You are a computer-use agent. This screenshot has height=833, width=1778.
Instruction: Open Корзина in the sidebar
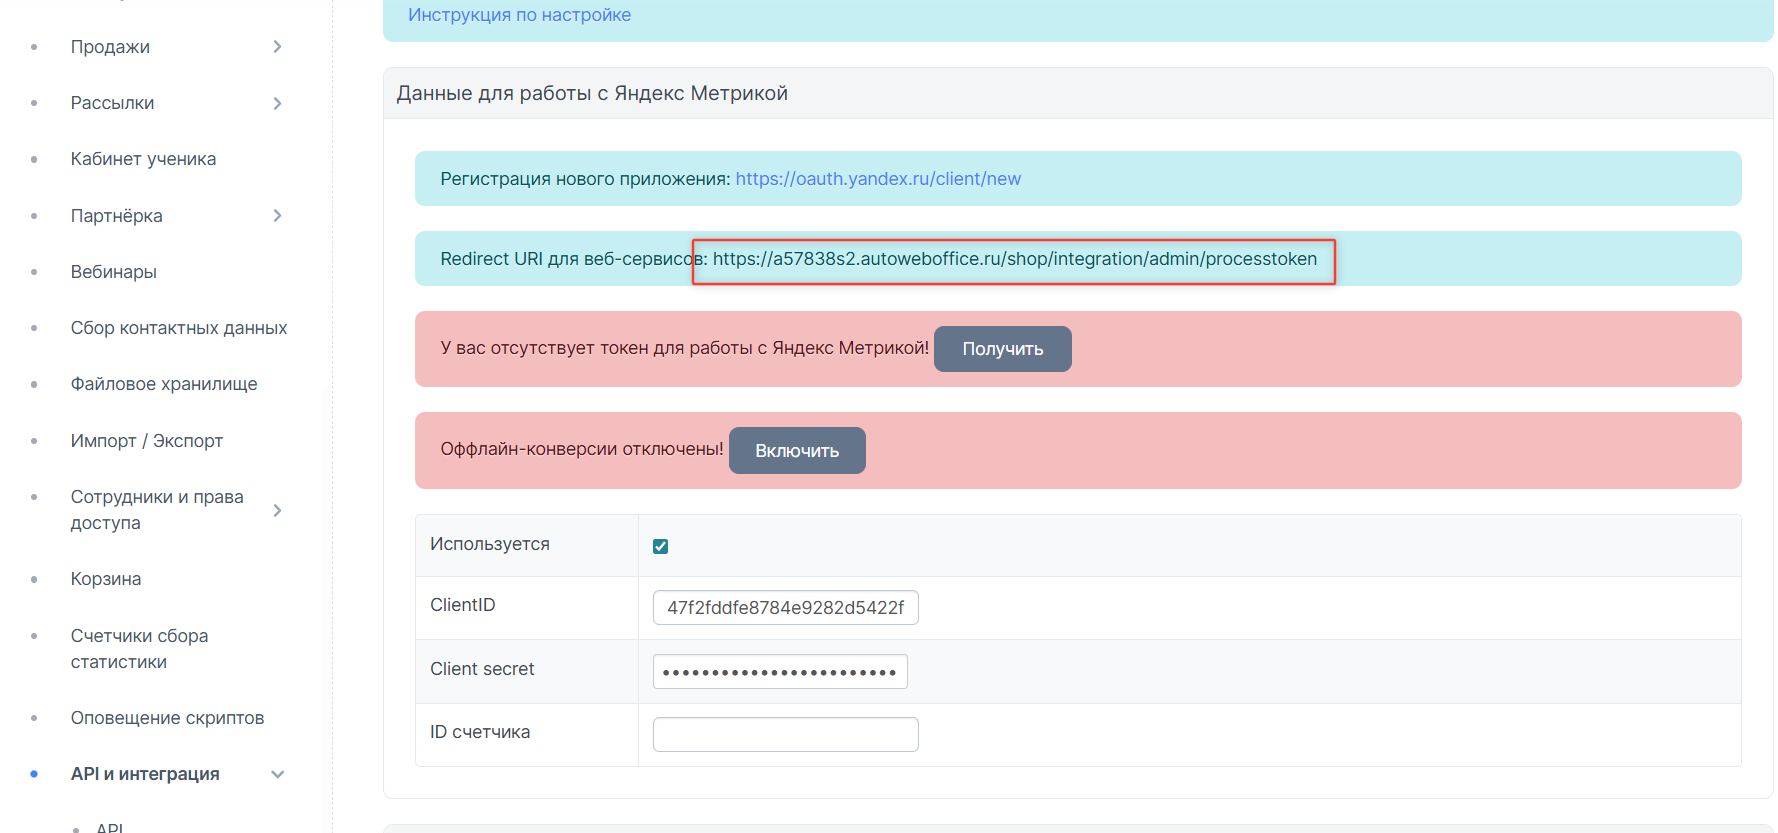coord(105,579)
